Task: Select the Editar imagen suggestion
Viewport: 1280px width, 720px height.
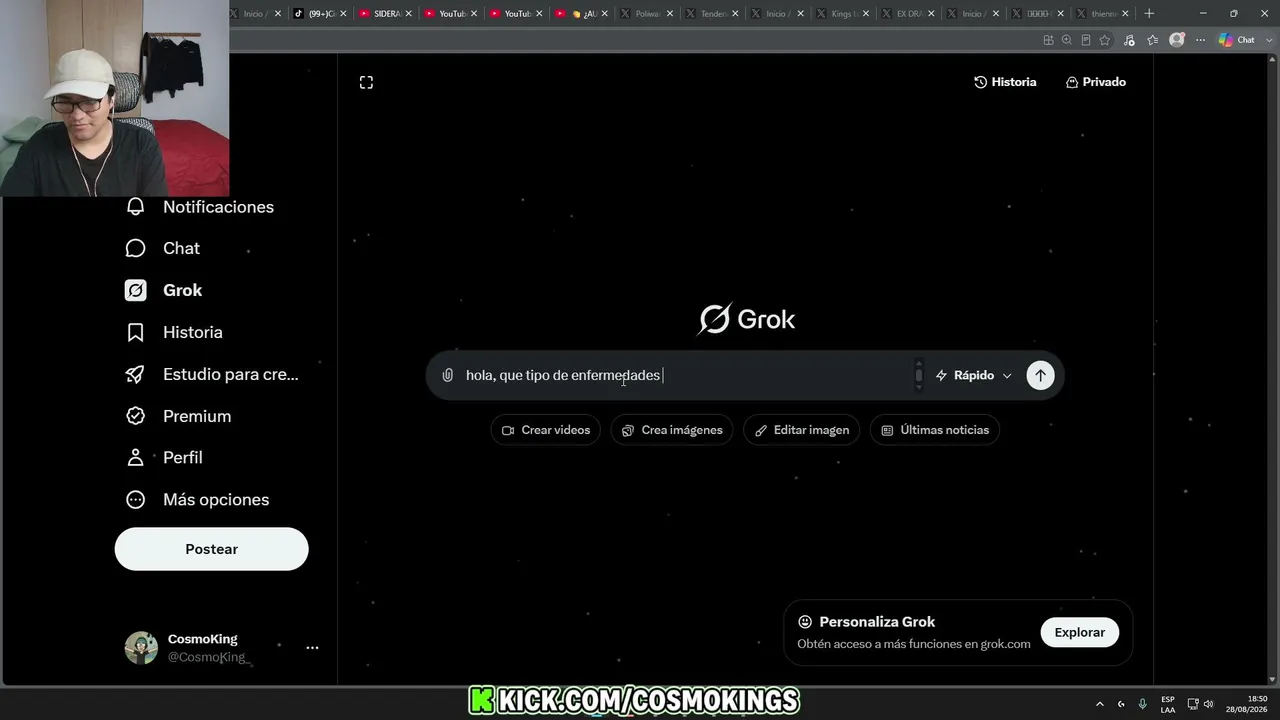Action: click(801, 430)
